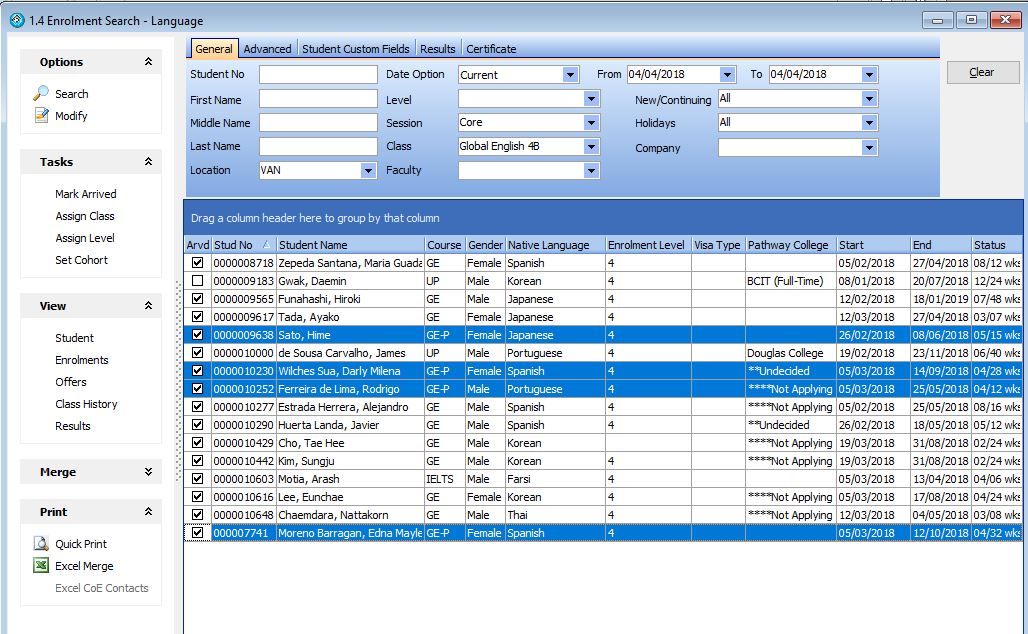The width and height of the screenshot is (1028, 634).
Task: Collapse the Print panel chevron
Action: [x=148, y=512]
